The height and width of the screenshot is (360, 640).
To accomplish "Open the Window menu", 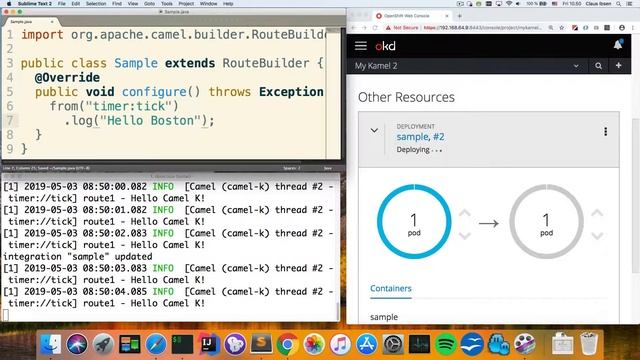I will tap(209, 4).
